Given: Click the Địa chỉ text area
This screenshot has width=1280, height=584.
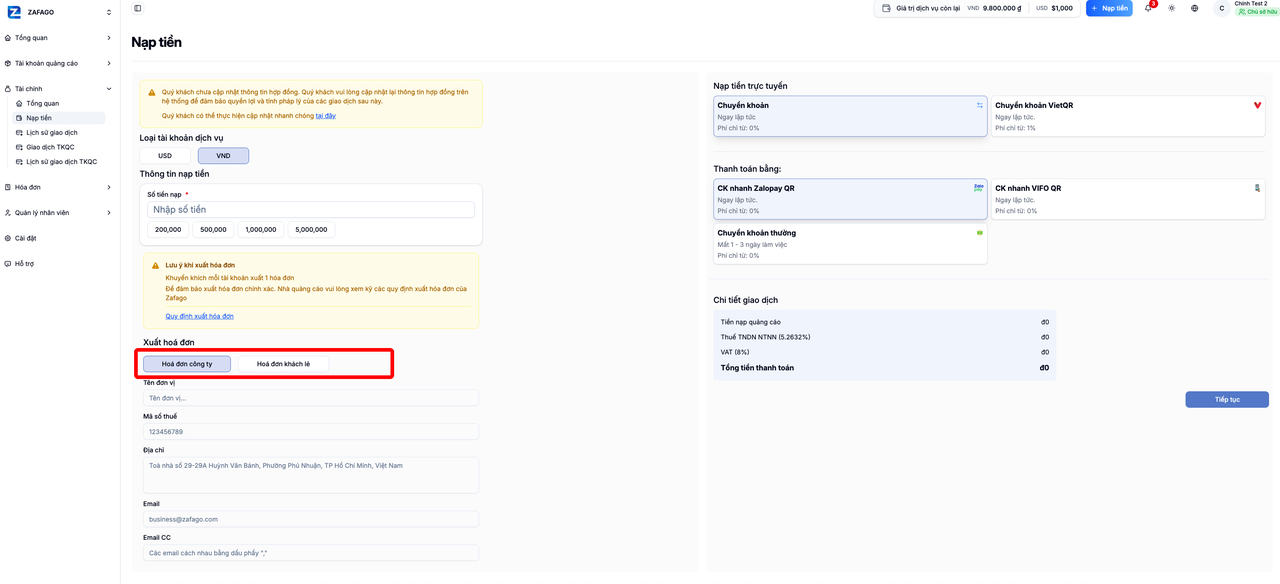Looking at the screenshot, I should pyautogui.click(x=311, y=475).
